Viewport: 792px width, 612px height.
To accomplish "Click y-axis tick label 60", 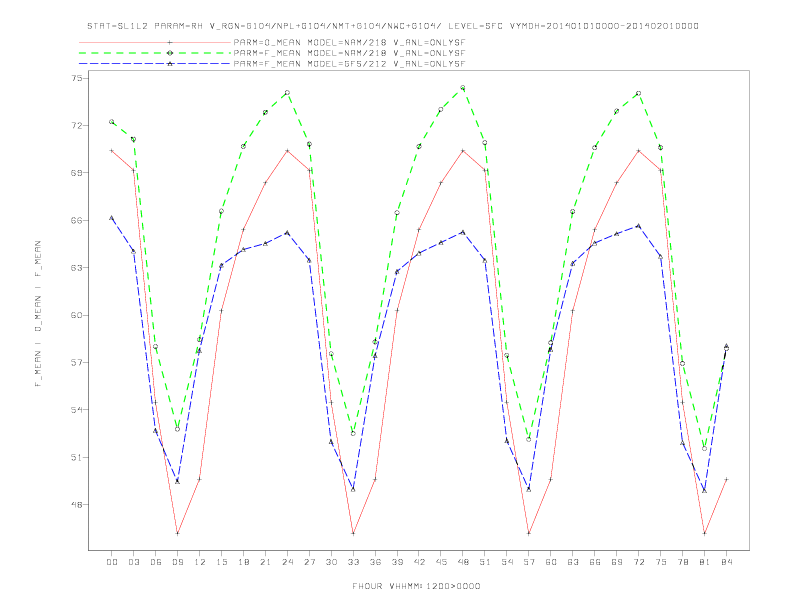I will click(x=77, y=315).
